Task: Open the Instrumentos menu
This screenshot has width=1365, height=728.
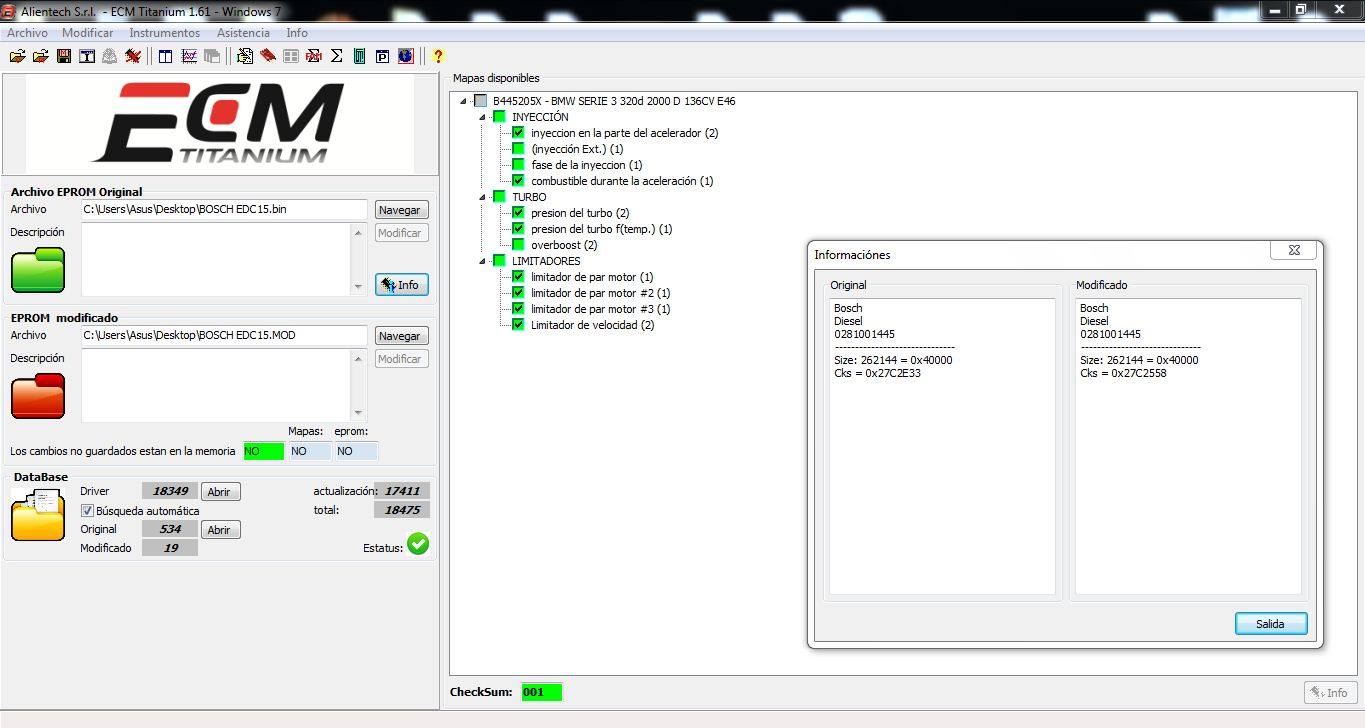Action: [165, 33]
